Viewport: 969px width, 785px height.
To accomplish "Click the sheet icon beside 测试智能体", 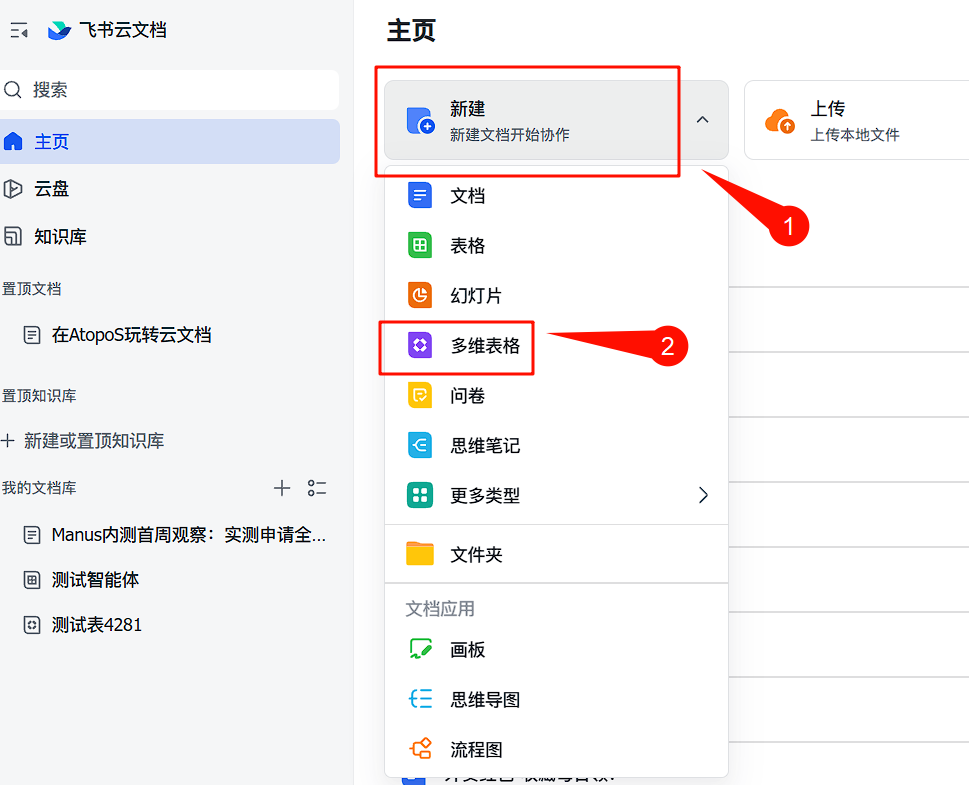I will pyautogui.click(x=32, y=580).
